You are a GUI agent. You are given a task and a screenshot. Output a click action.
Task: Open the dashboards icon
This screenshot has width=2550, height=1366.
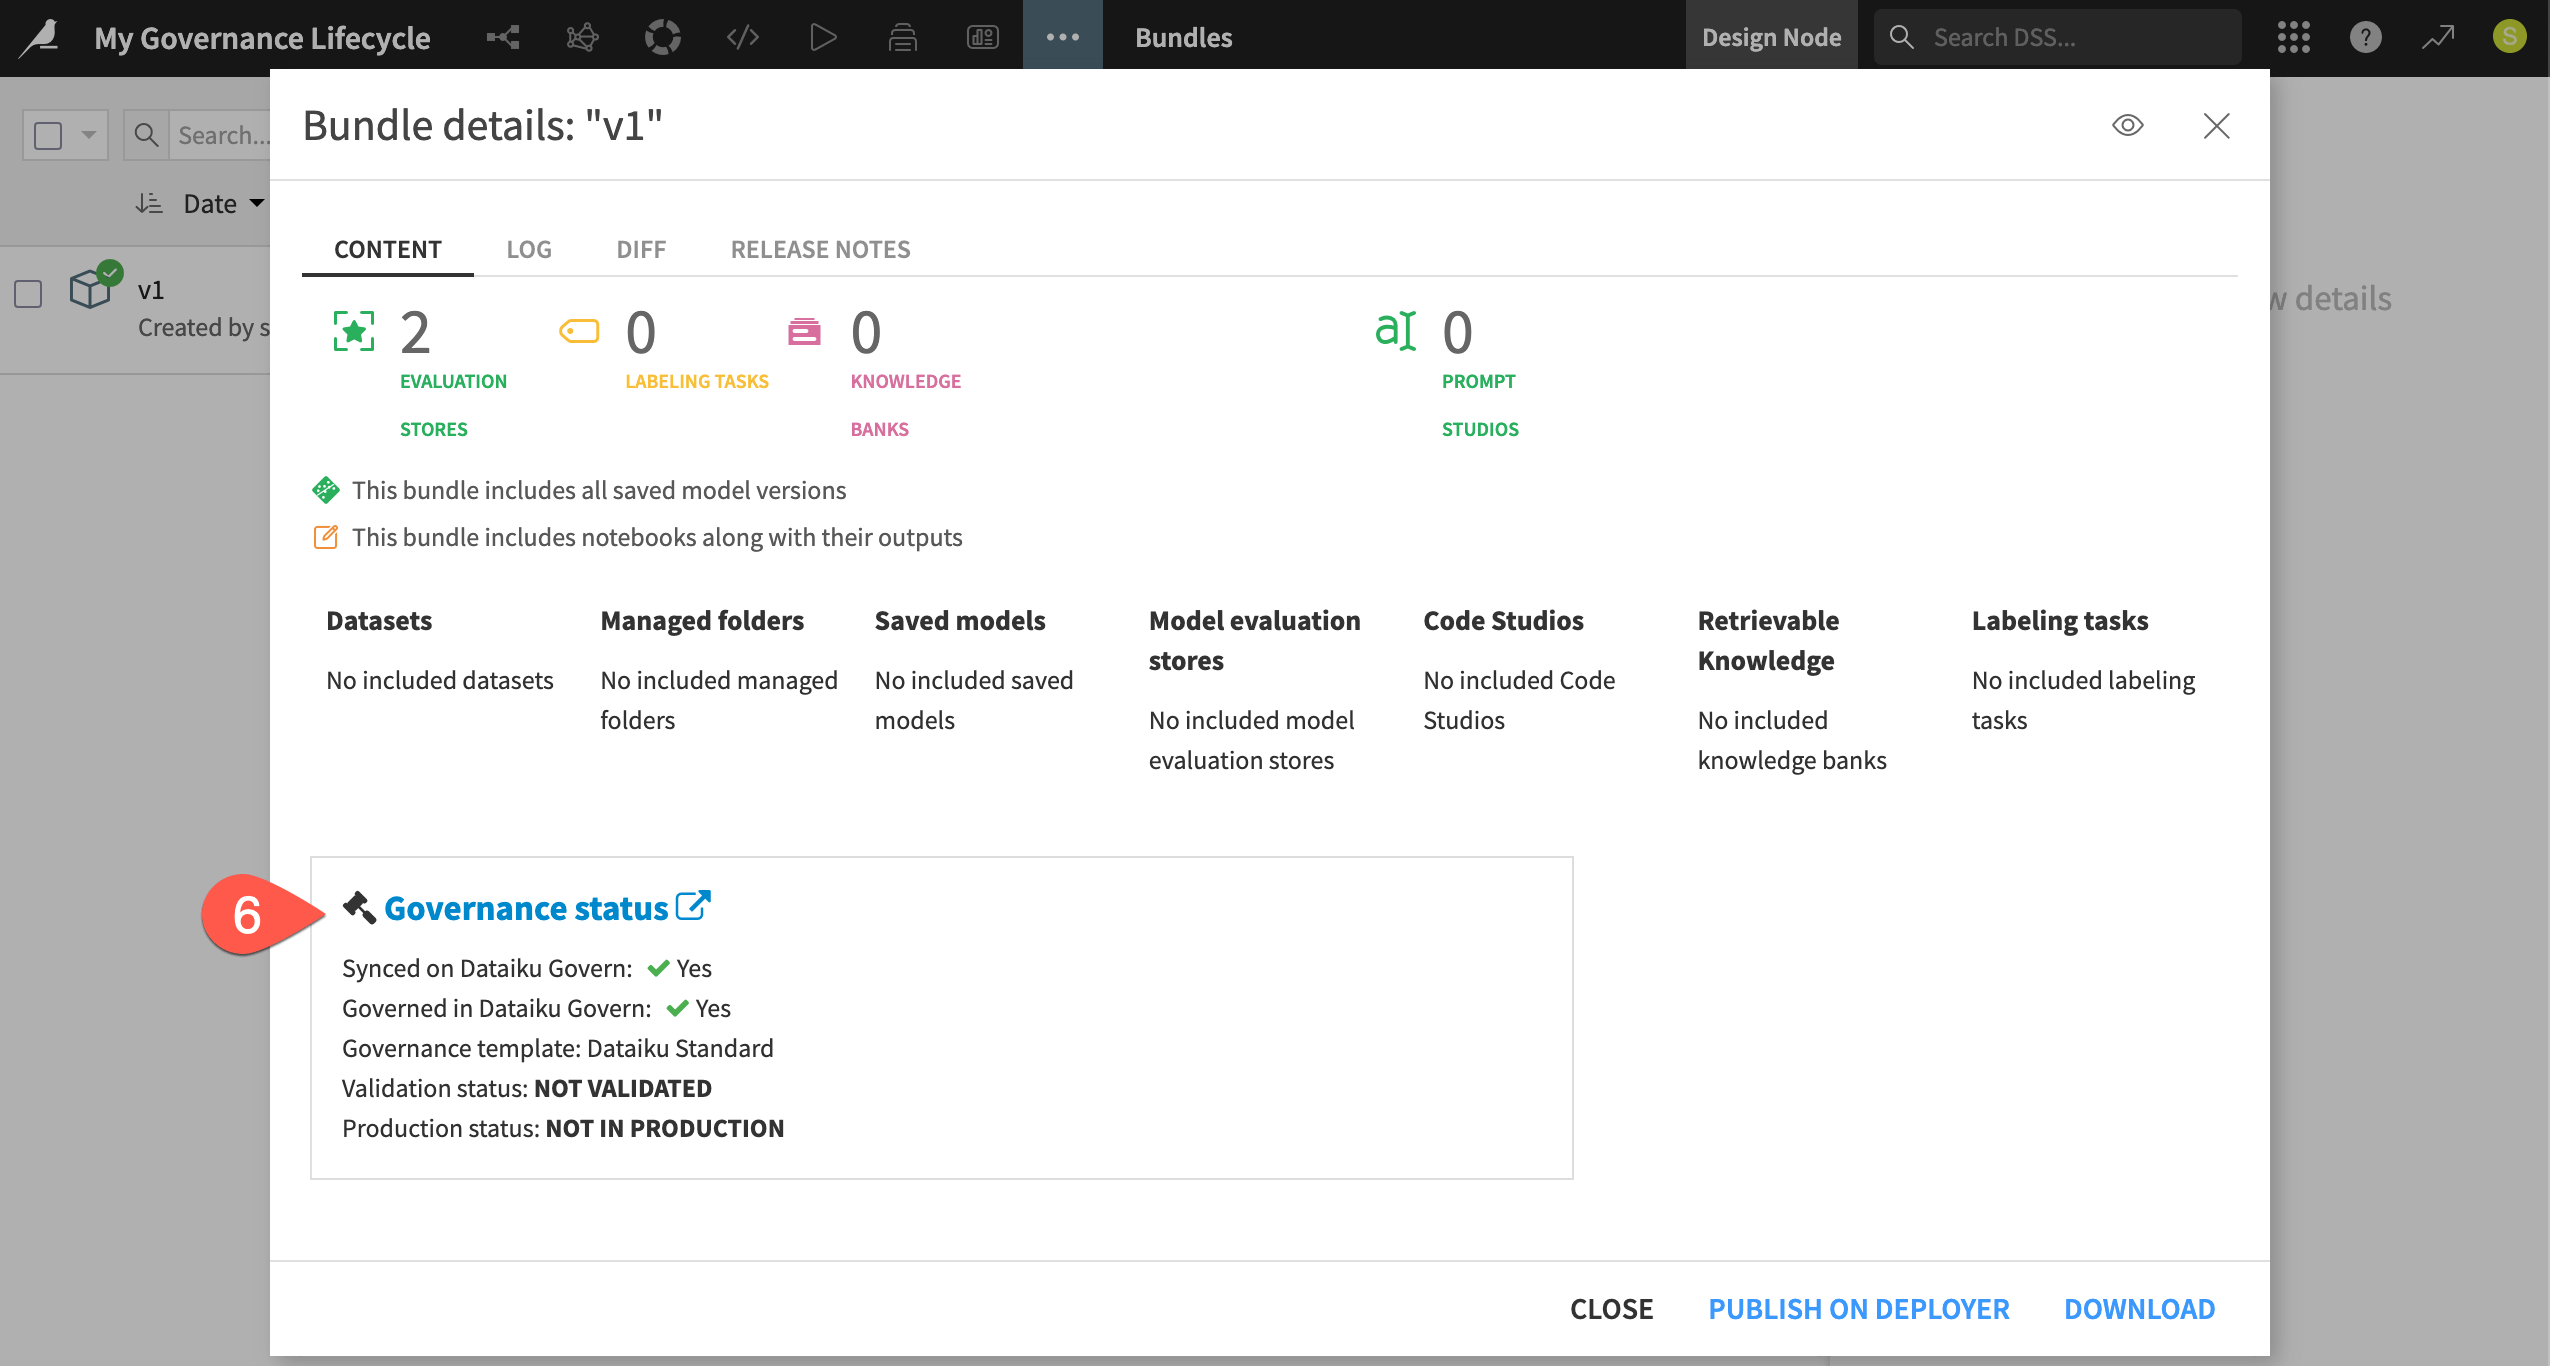(982, 38)
